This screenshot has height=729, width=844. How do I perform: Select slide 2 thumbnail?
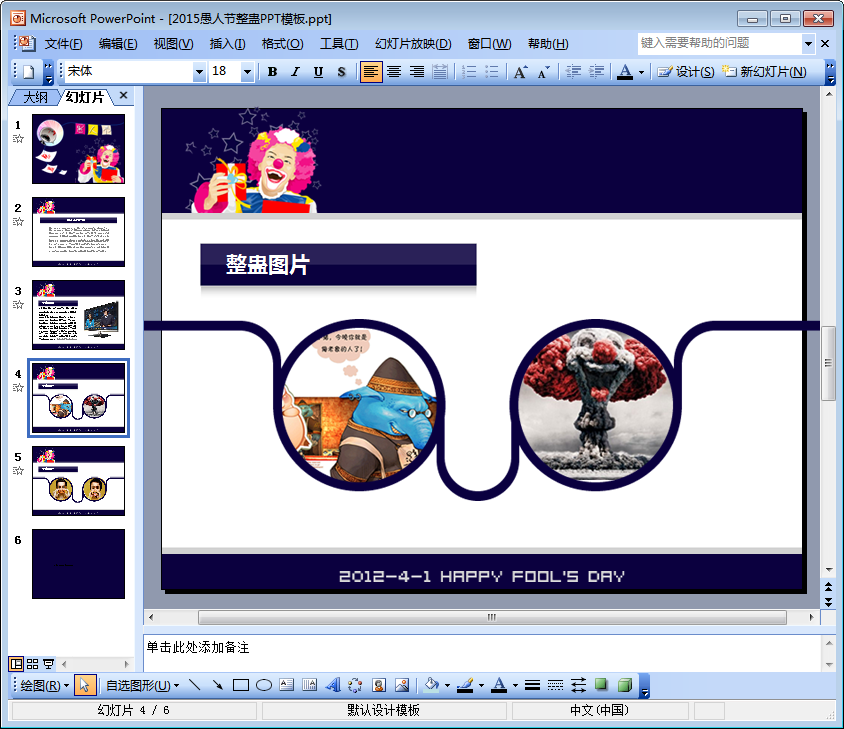(x=78, y=232)
